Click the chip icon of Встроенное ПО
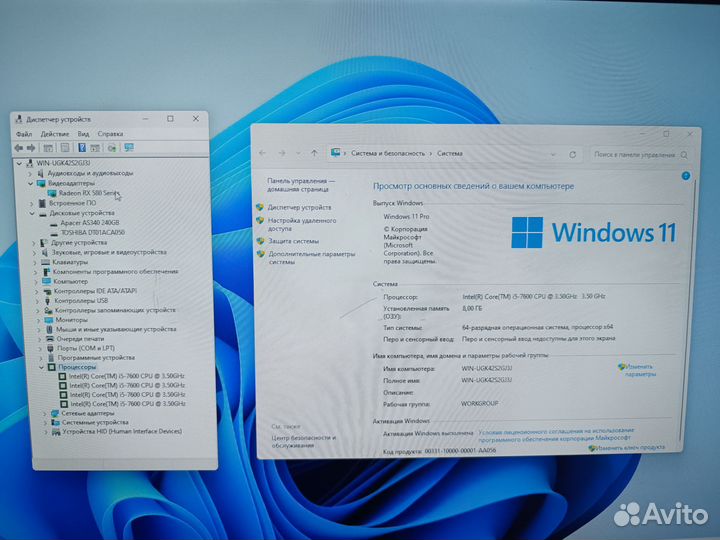 coord(42,203)
